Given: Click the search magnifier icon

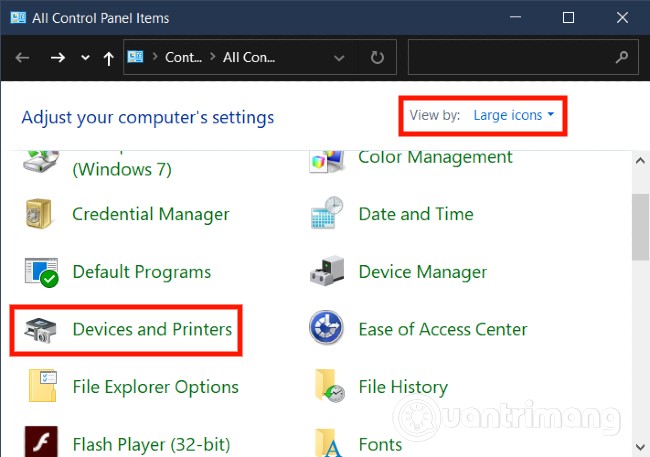Looking at the screenshot, I should [x=621, y=57].
